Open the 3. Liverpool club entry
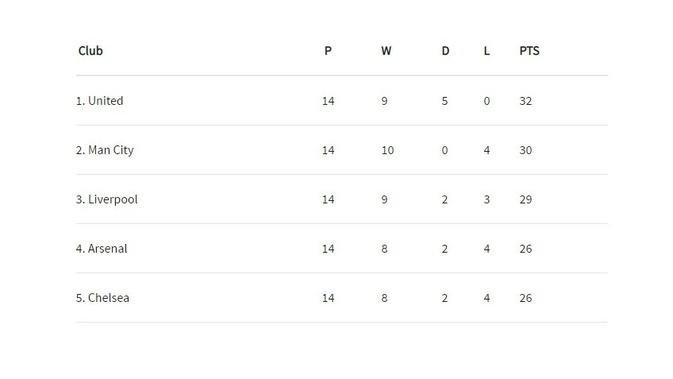 point(107,200)
